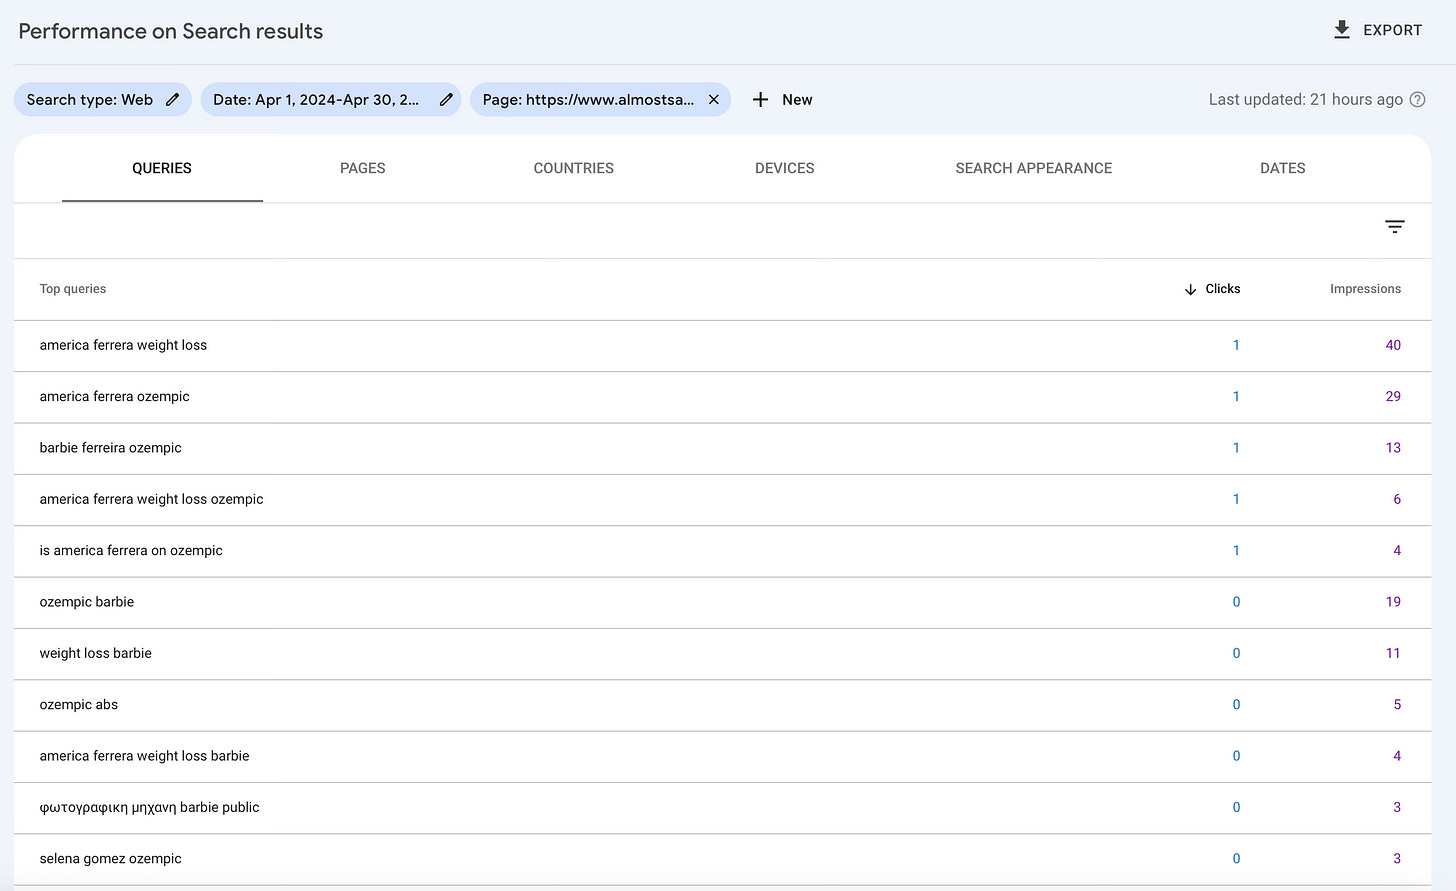
Task: Click the pencil icon on the Date filter
Action: point(445,99)
